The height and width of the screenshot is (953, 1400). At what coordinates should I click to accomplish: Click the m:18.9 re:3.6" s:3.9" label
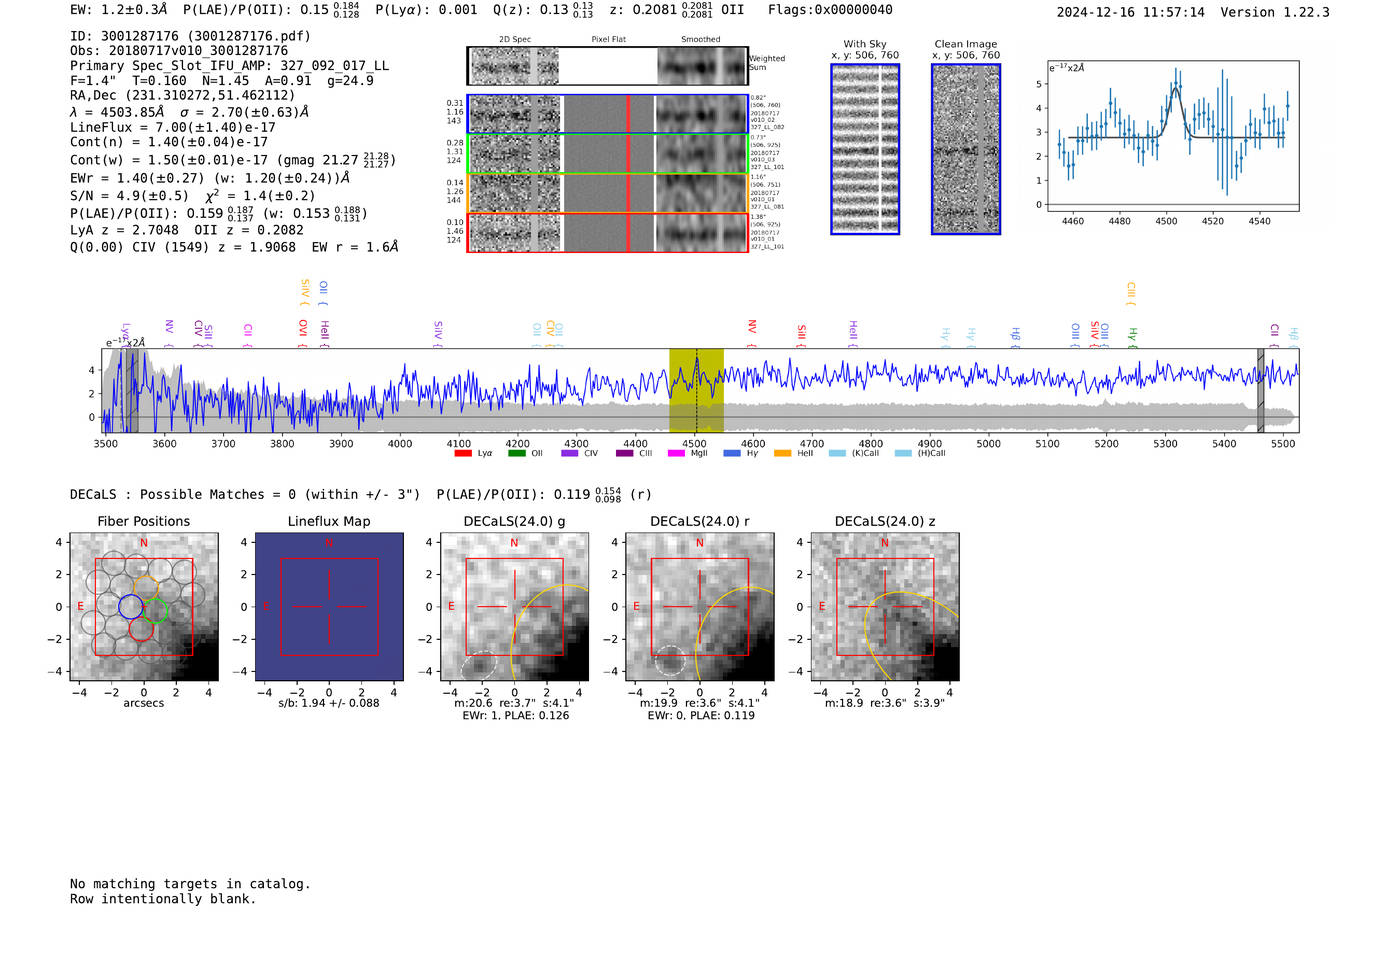(x=885, y=703)
